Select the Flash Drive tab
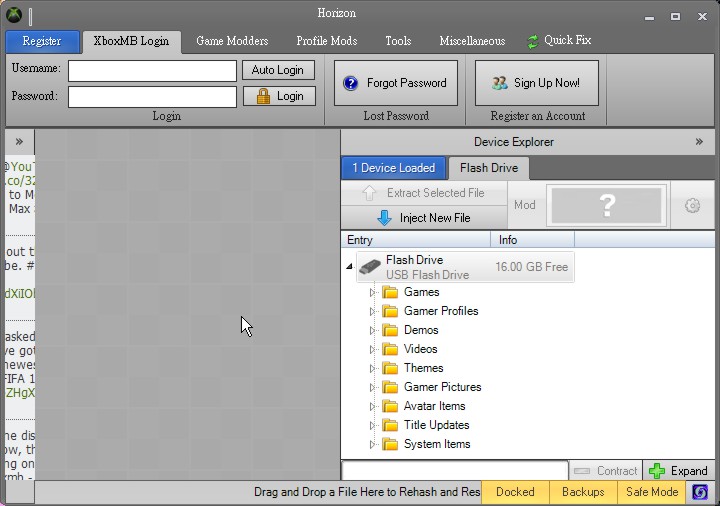This screenshot has width=720, height=506. click(x=489, y=168)
